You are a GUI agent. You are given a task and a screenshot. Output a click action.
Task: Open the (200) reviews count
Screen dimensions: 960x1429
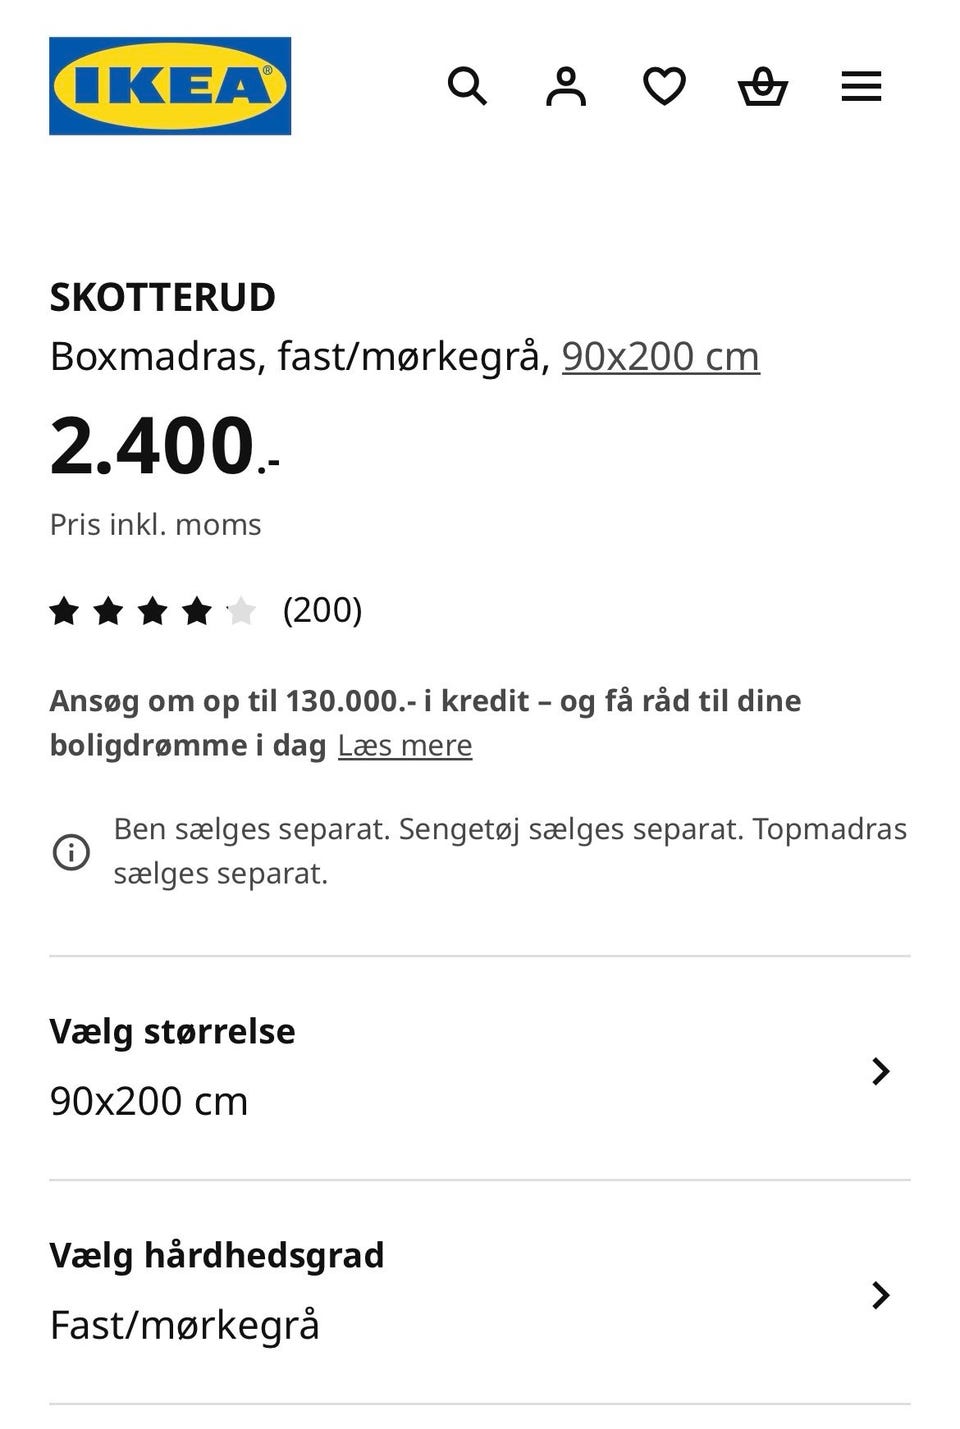click(x=322, y=610)
